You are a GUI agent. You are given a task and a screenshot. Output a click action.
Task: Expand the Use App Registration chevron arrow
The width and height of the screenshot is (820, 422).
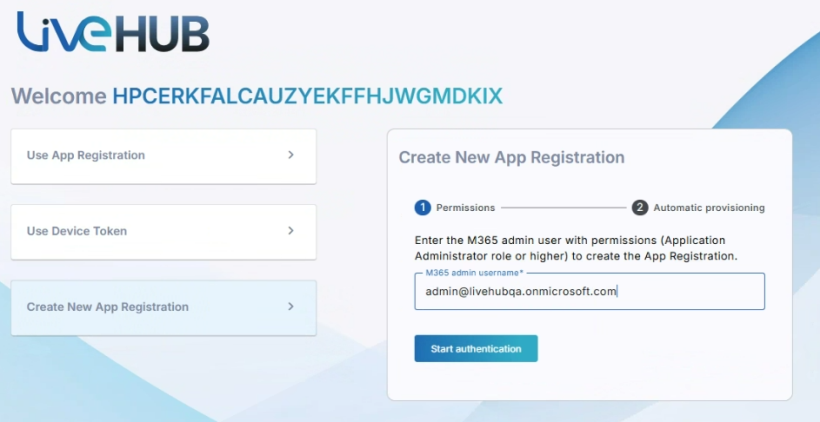pyautogui.click(x=291, y=155)
